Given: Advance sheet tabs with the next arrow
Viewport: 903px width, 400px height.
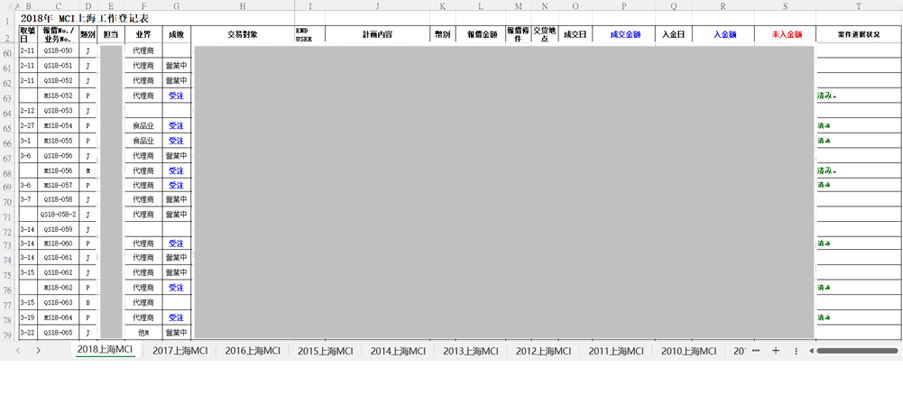Looking at the screenshot, I should pos(38,351).
